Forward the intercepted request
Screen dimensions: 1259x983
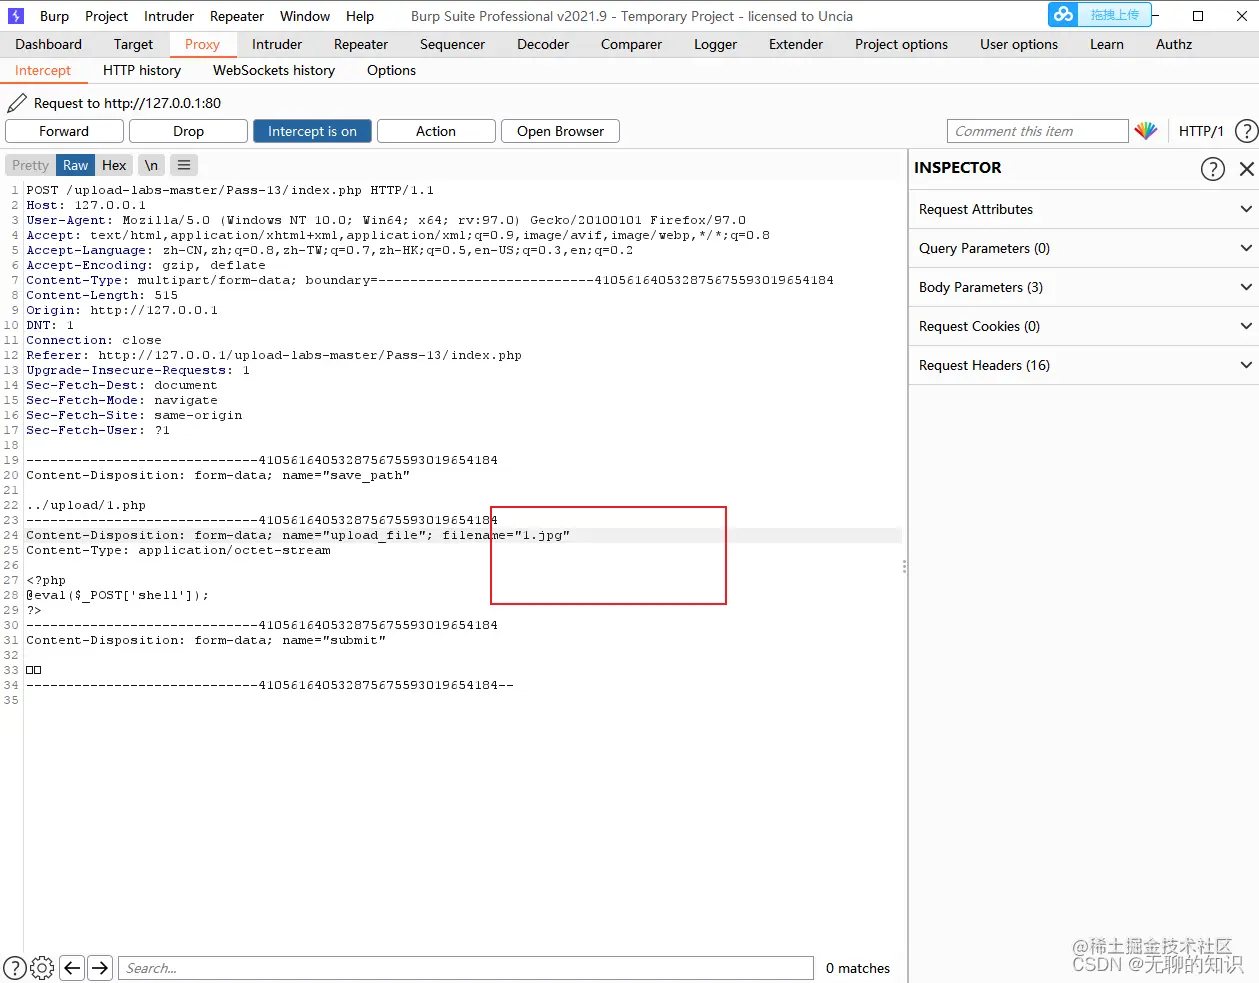(x=64, y=131)
